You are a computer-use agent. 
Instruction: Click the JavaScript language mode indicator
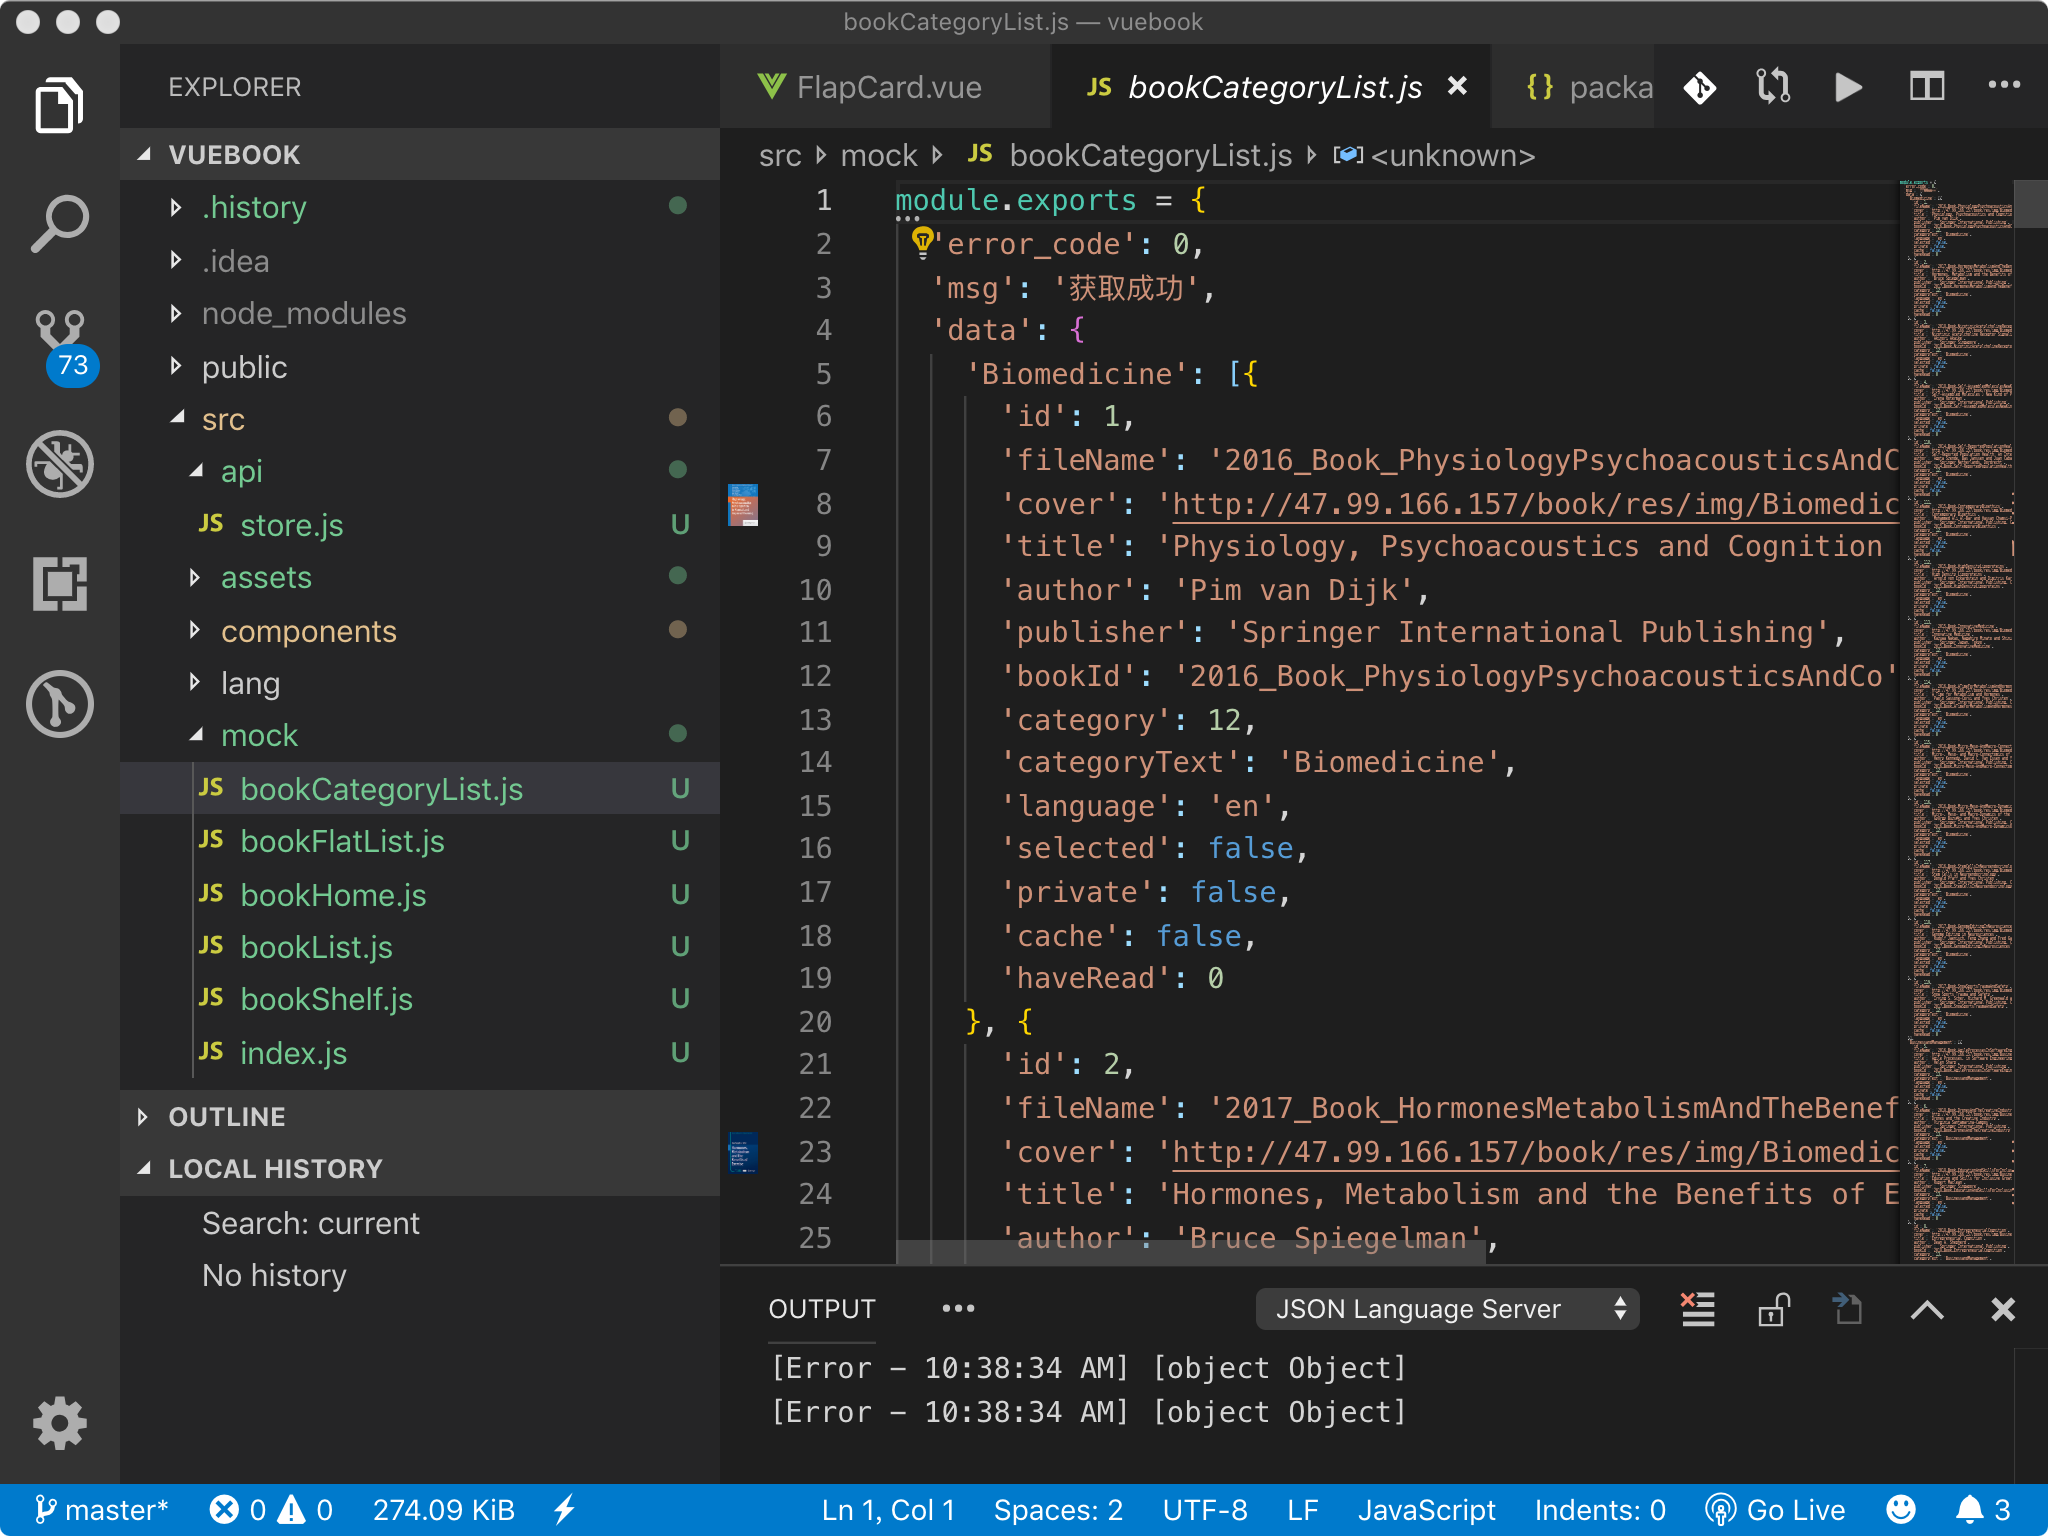click(x=1426, y=1510)
